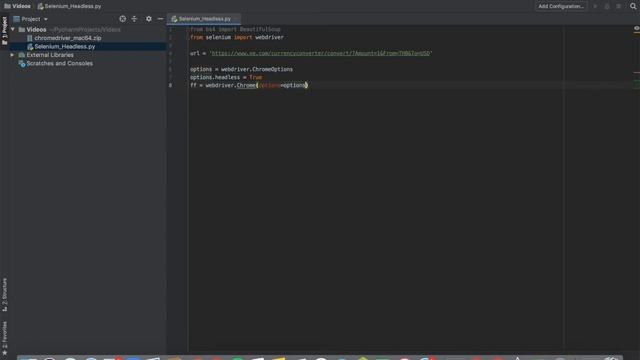Toggle the editor inspections eye icon
Viewport: 640px width, 360px height.
point(636,28)
